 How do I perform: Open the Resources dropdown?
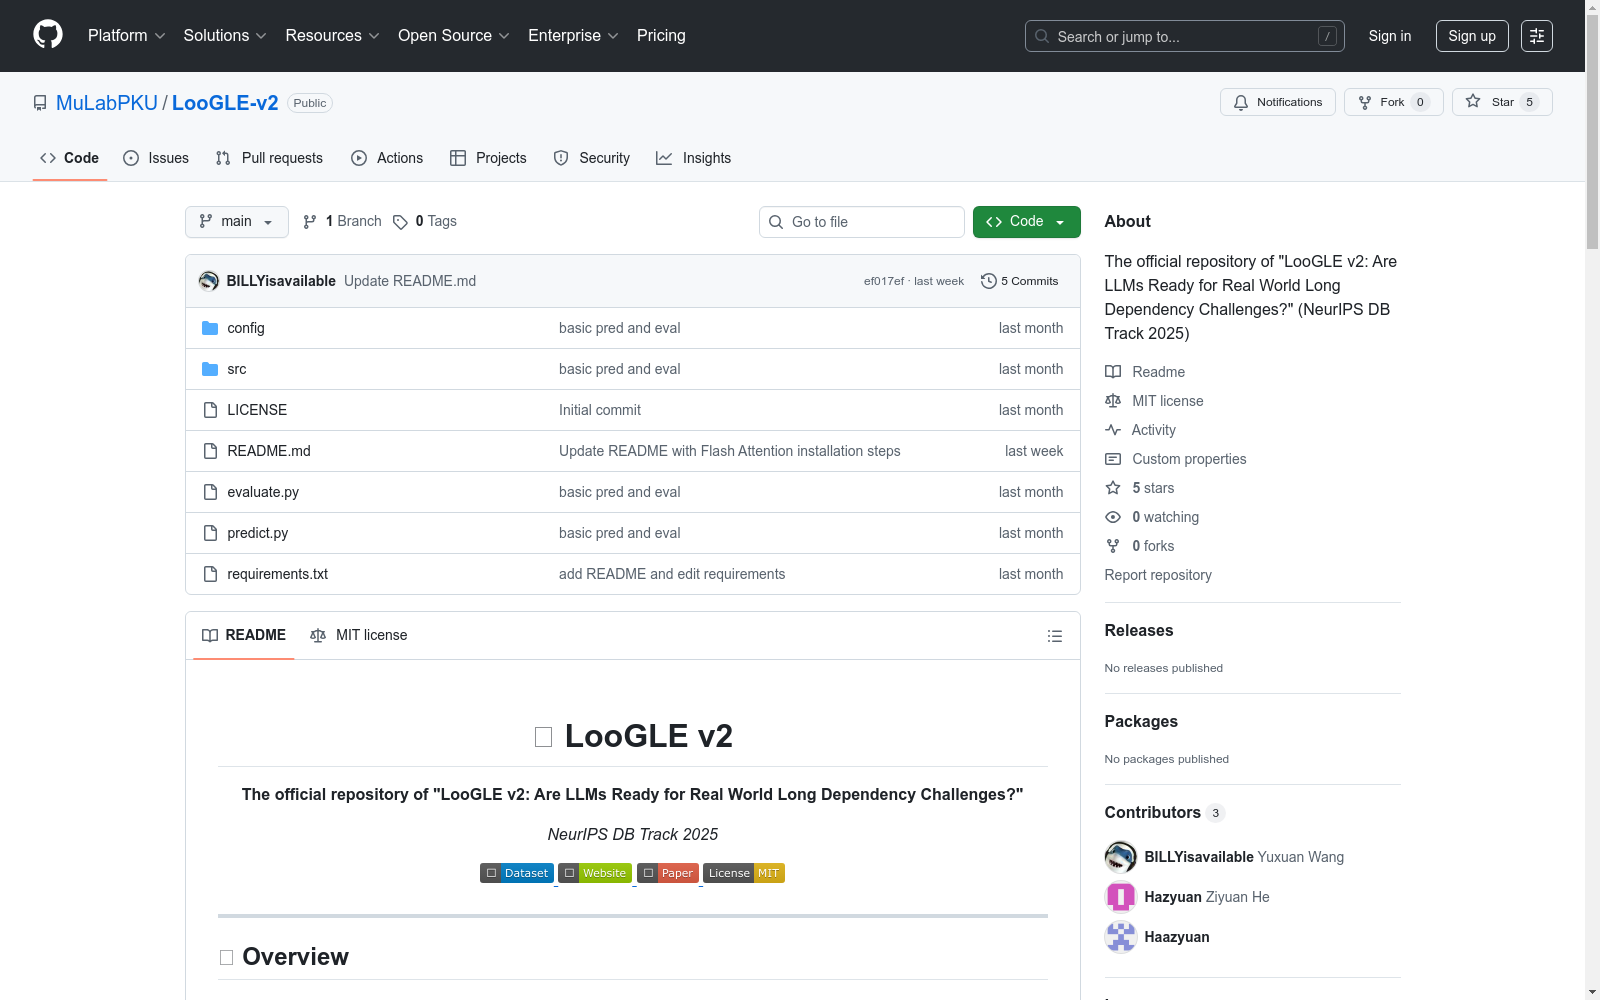click(332, 36)
